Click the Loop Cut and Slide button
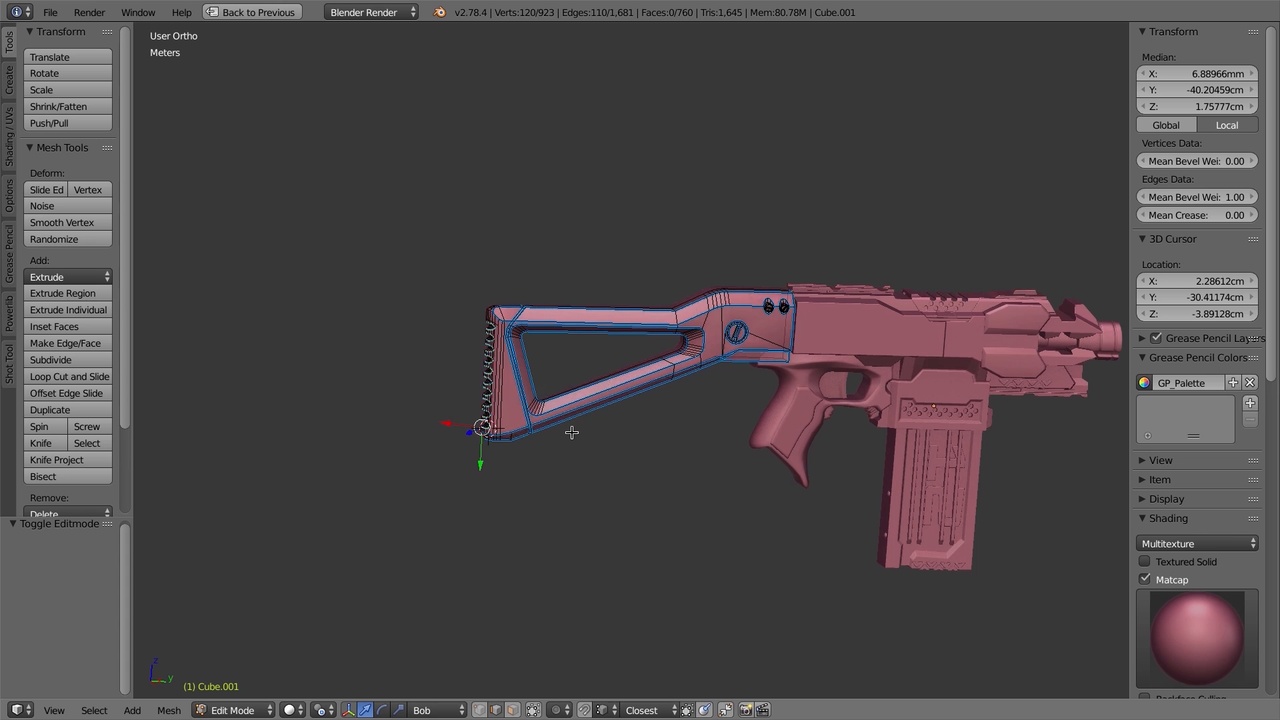The height and width of the screenshot is (720, 1280). (68, 377)
